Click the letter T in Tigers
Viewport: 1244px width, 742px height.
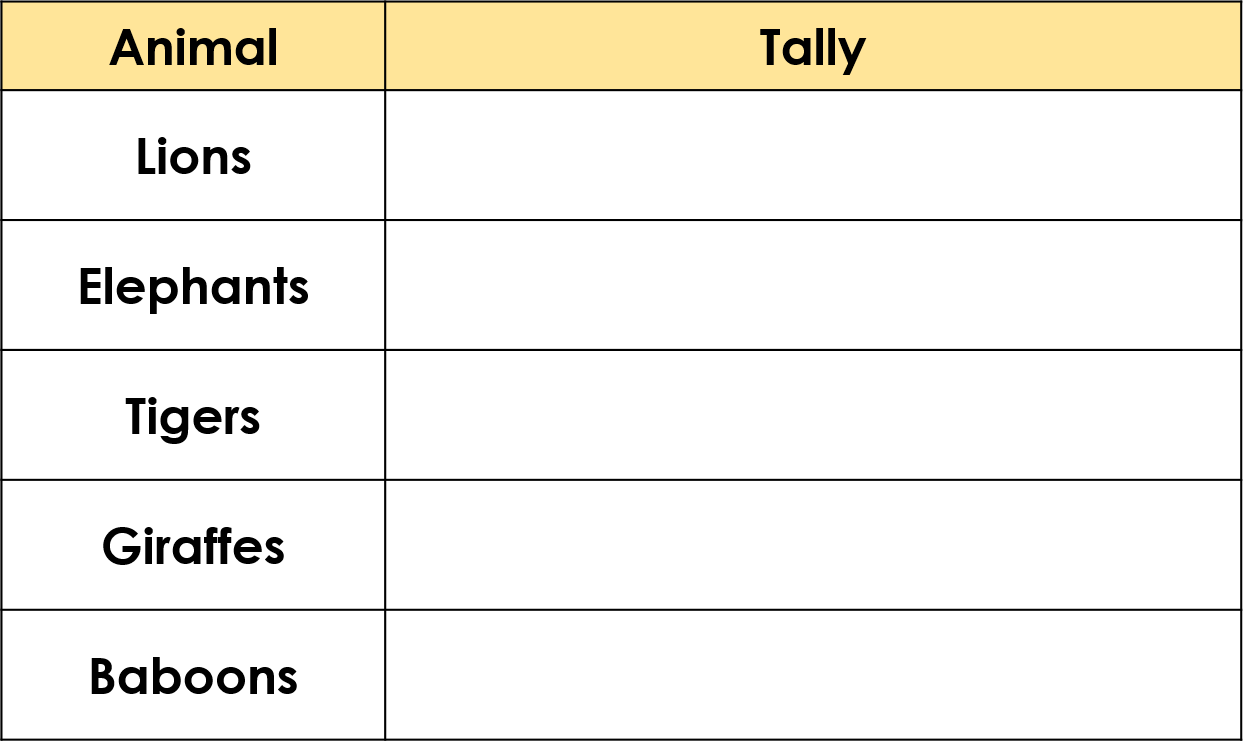pos(141,416)
